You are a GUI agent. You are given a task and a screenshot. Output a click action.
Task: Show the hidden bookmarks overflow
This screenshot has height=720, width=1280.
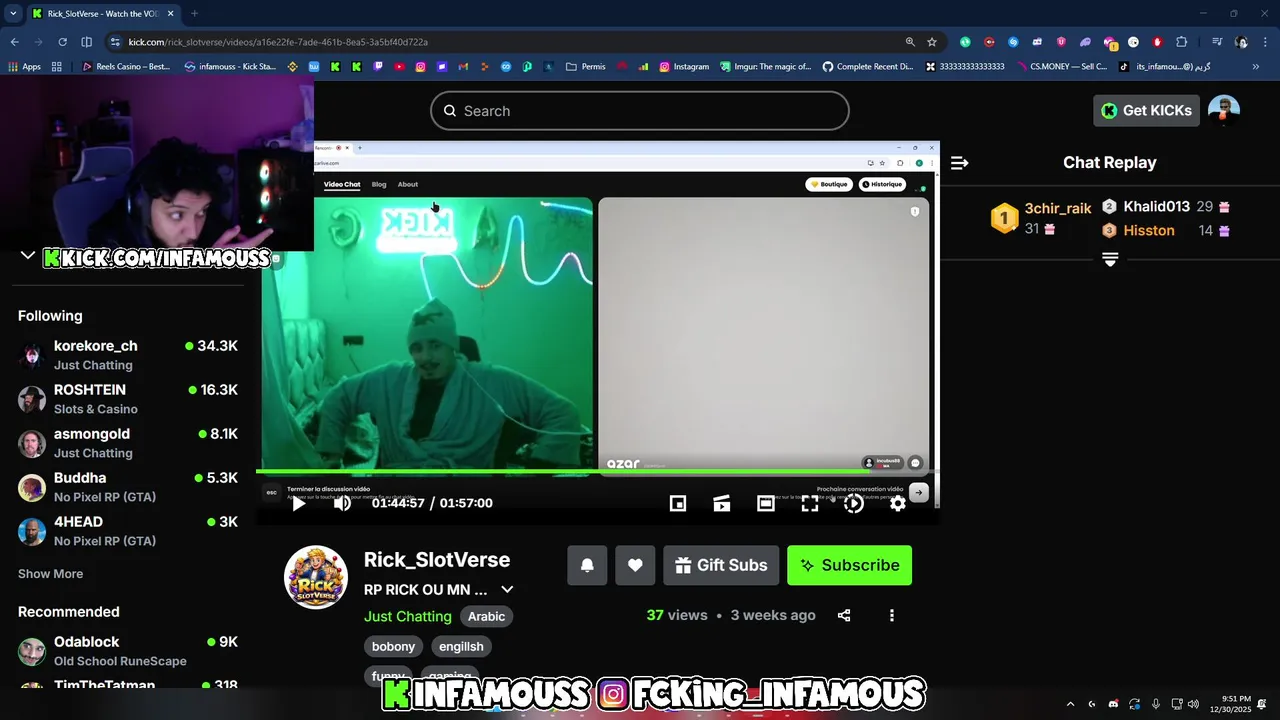(1256, 67)
